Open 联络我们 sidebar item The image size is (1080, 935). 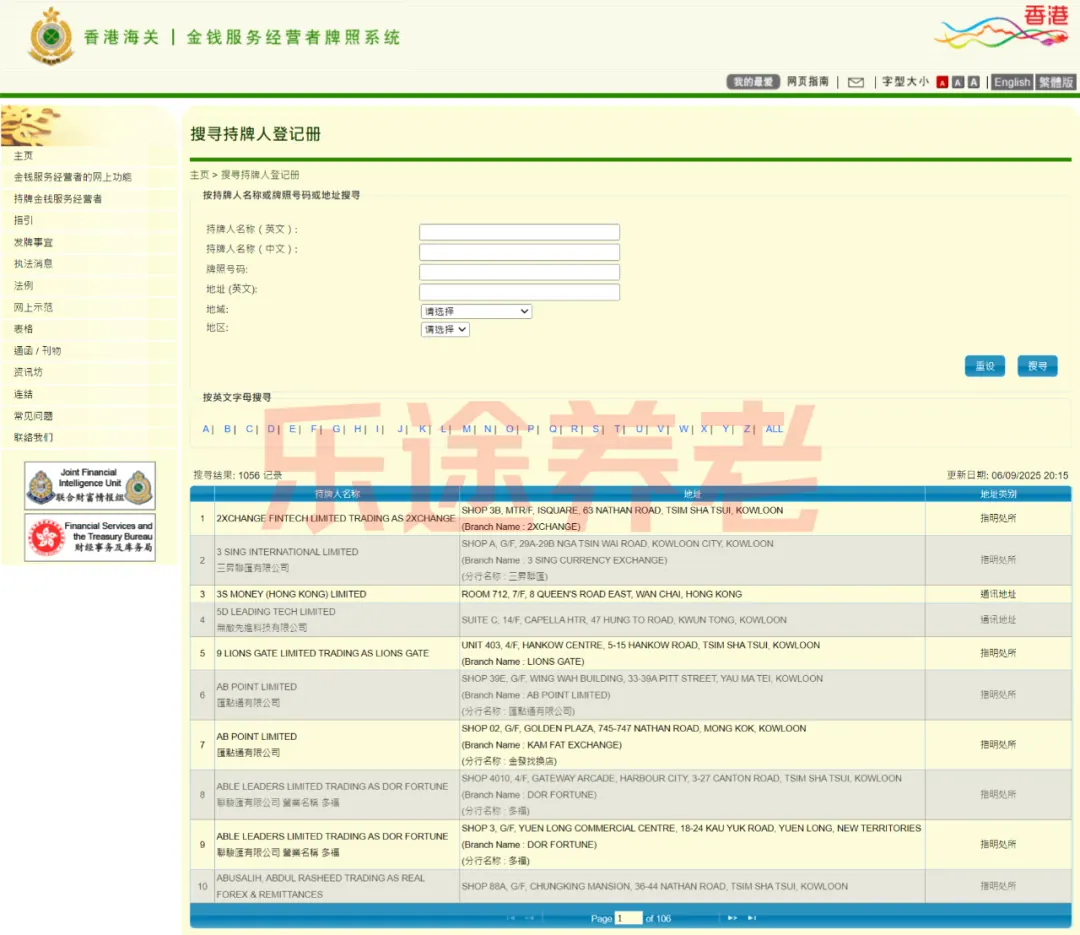(32, 438)
